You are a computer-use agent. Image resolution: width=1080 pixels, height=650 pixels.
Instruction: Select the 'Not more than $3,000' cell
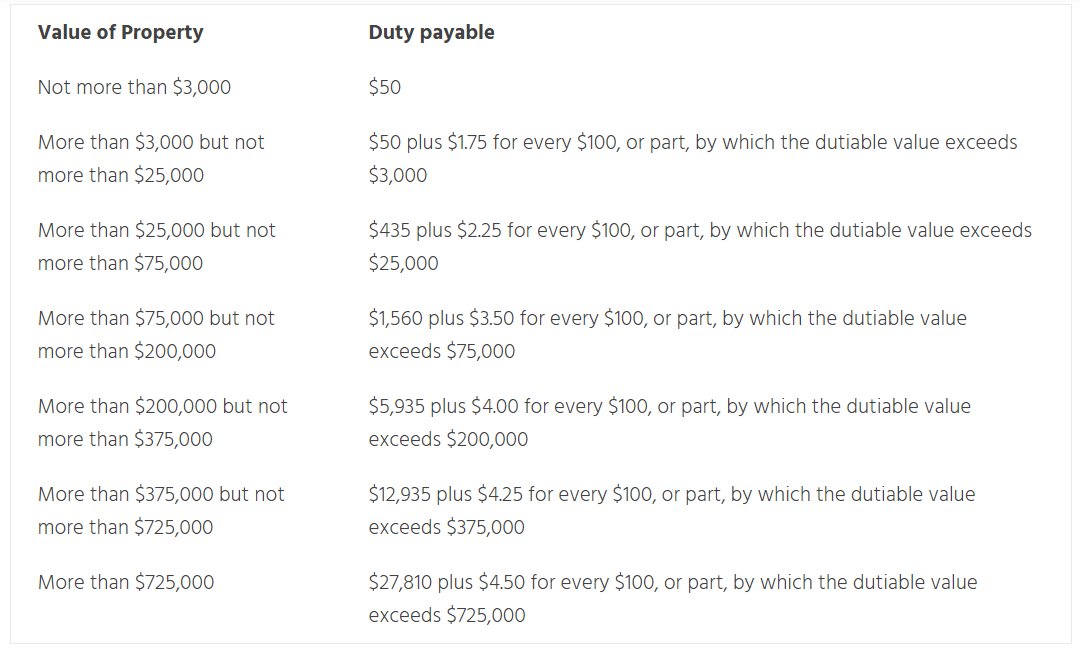click(x=134, y=87)
